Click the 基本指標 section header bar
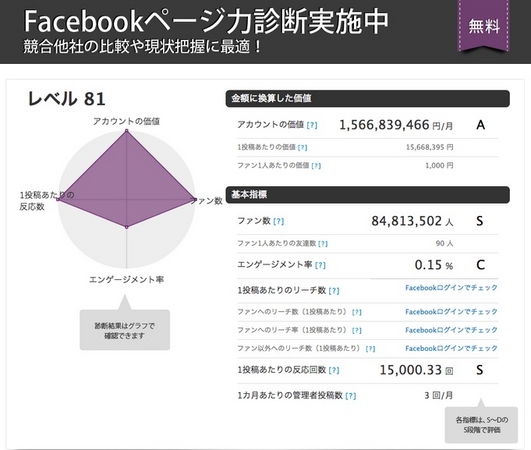Image resolution: width=531 pixels, height=450 pixels. pos(367,195)
